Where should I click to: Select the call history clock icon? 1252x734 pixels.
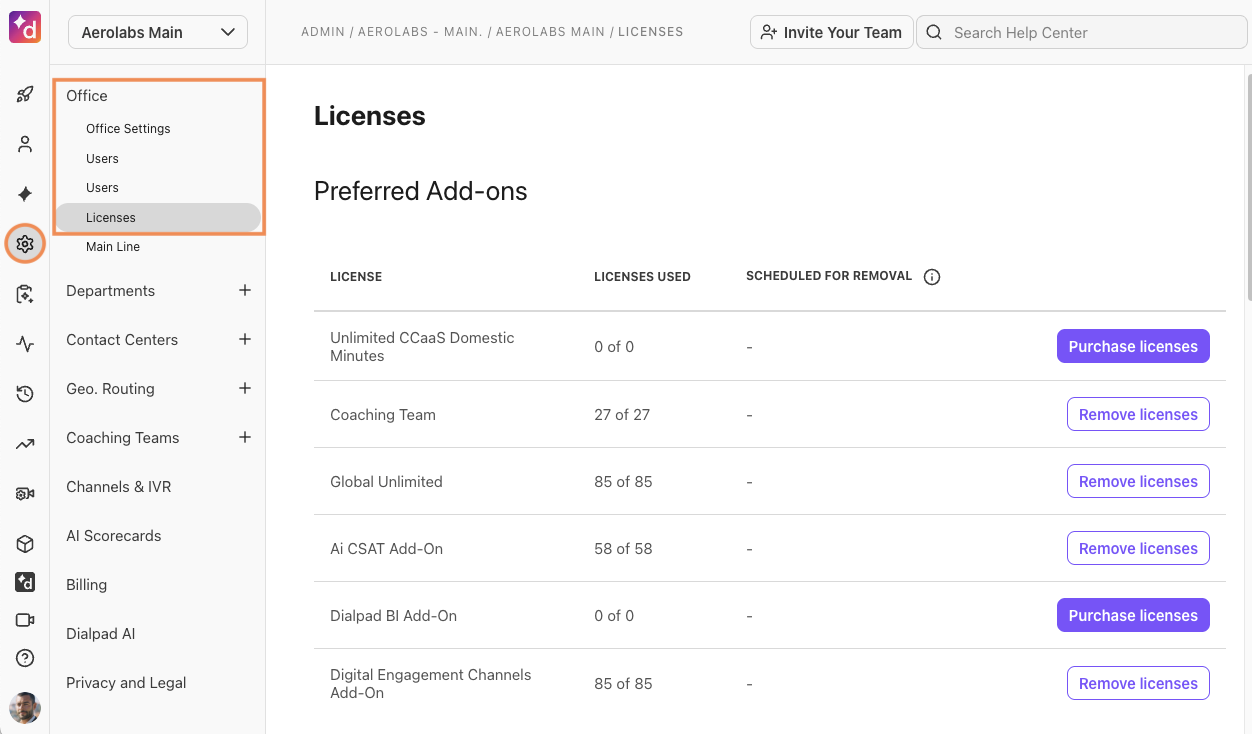point(24,394)
